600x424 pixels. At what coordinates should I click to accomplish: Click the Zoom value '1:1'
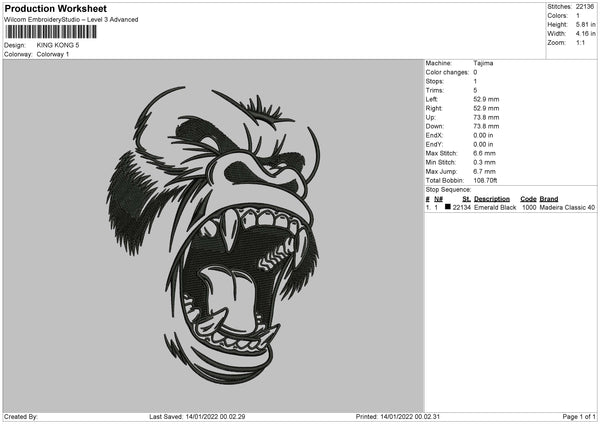tap(580, 42)
